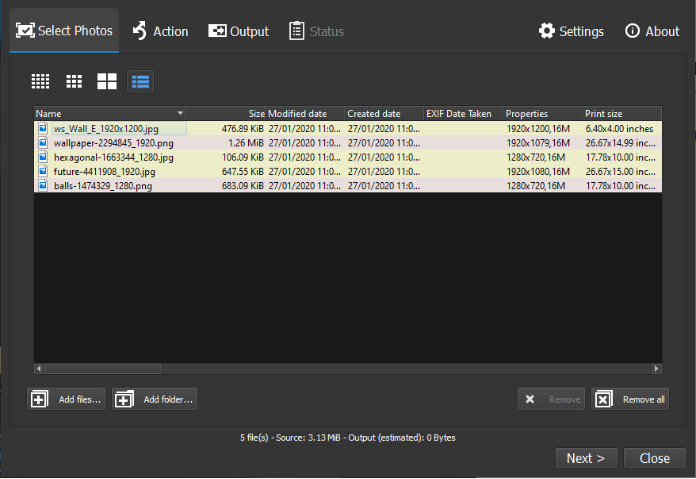Select the details list view icon
Viewport: 696px width, 479px height.
[140, 81]
